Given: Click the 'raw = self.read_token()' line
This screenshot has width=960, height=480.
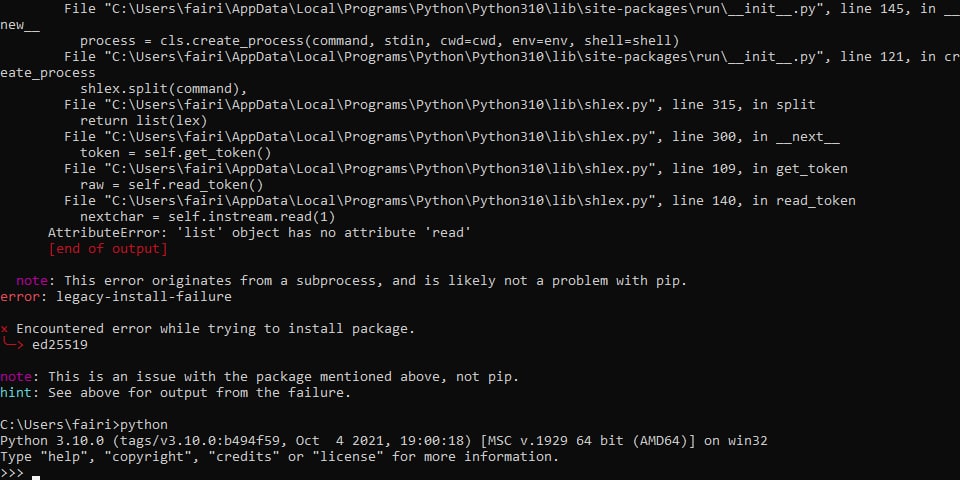Looking at the screenshot, I should (171, 184).
